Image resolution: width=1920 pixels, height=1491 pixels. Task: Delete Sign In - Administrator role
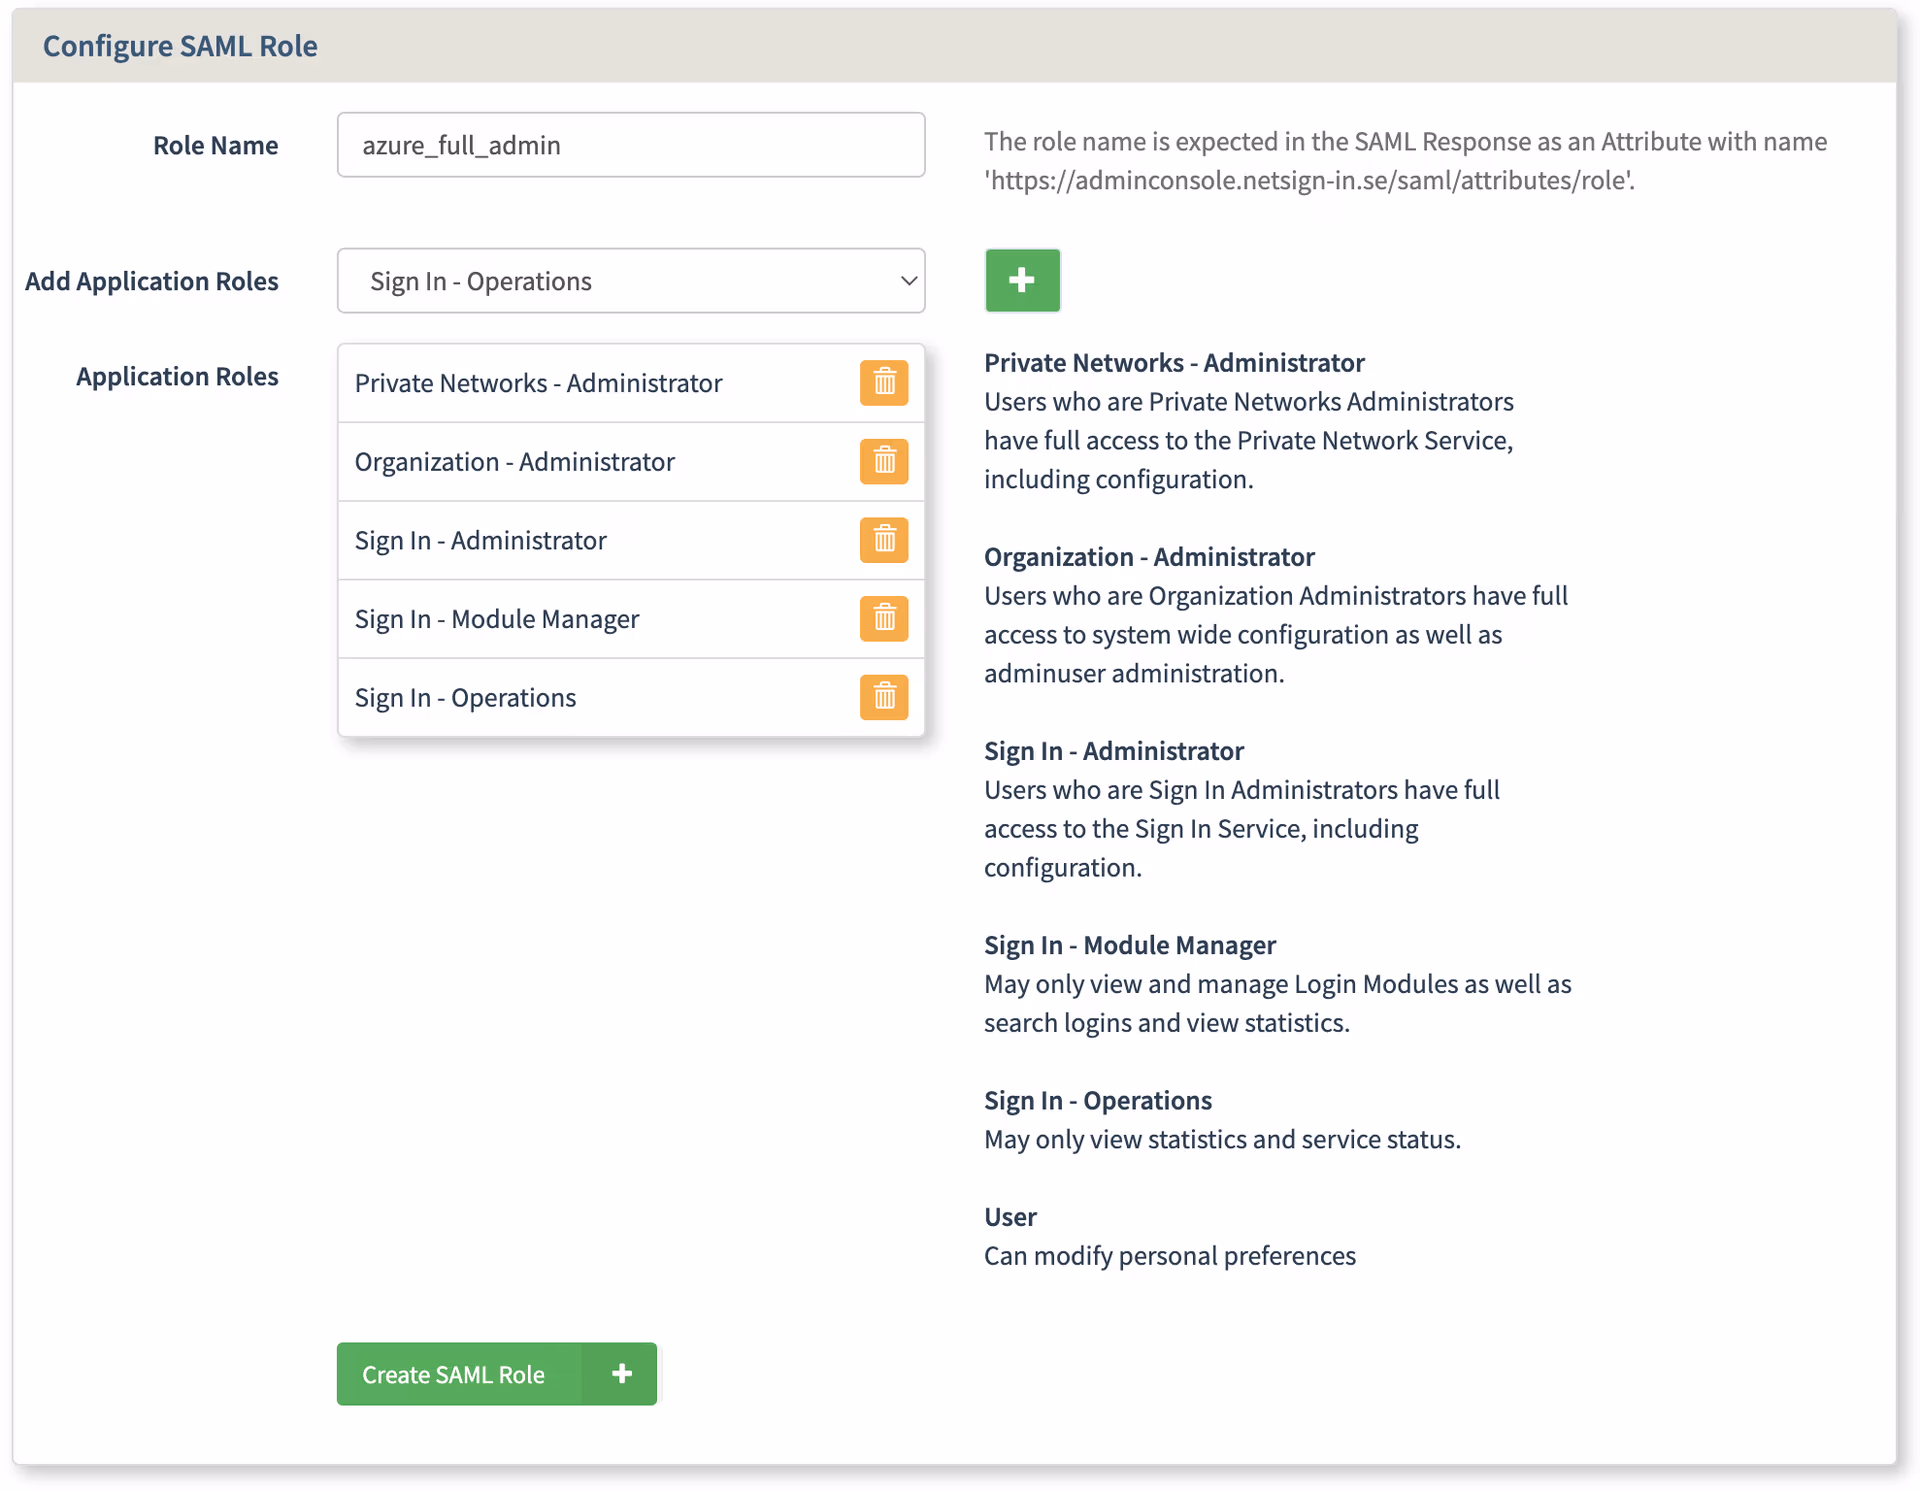[883, 540]
